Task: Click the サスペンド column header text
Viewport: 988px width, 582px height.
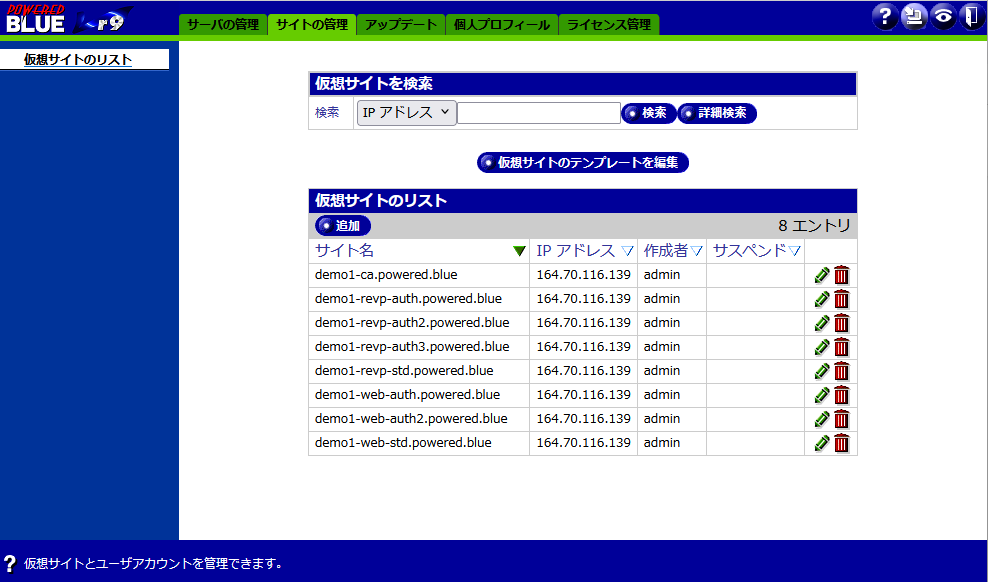Action: point(749,251)
